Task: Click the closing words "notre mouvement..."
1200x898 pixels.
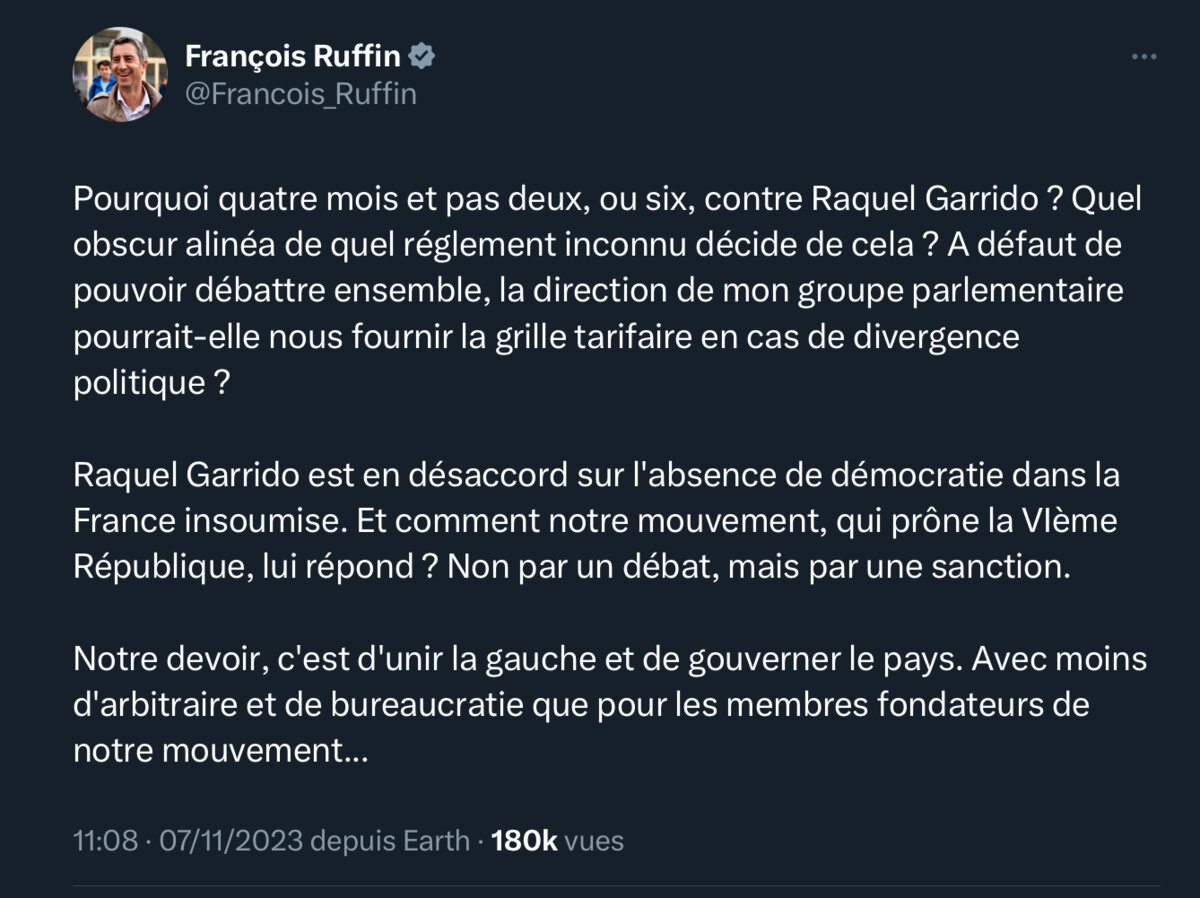Action: [x=220, y=750]
